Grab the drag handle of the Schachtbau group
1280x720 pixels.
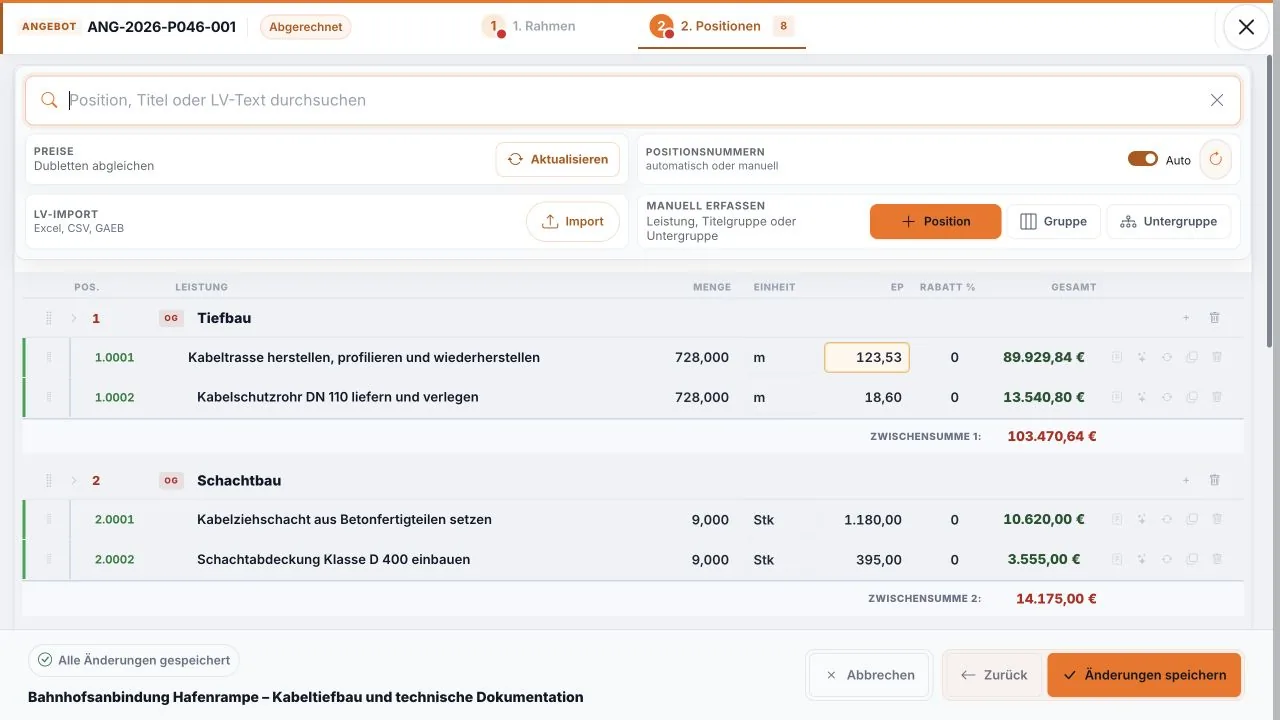pyautogui.click(x=48, y=480)
